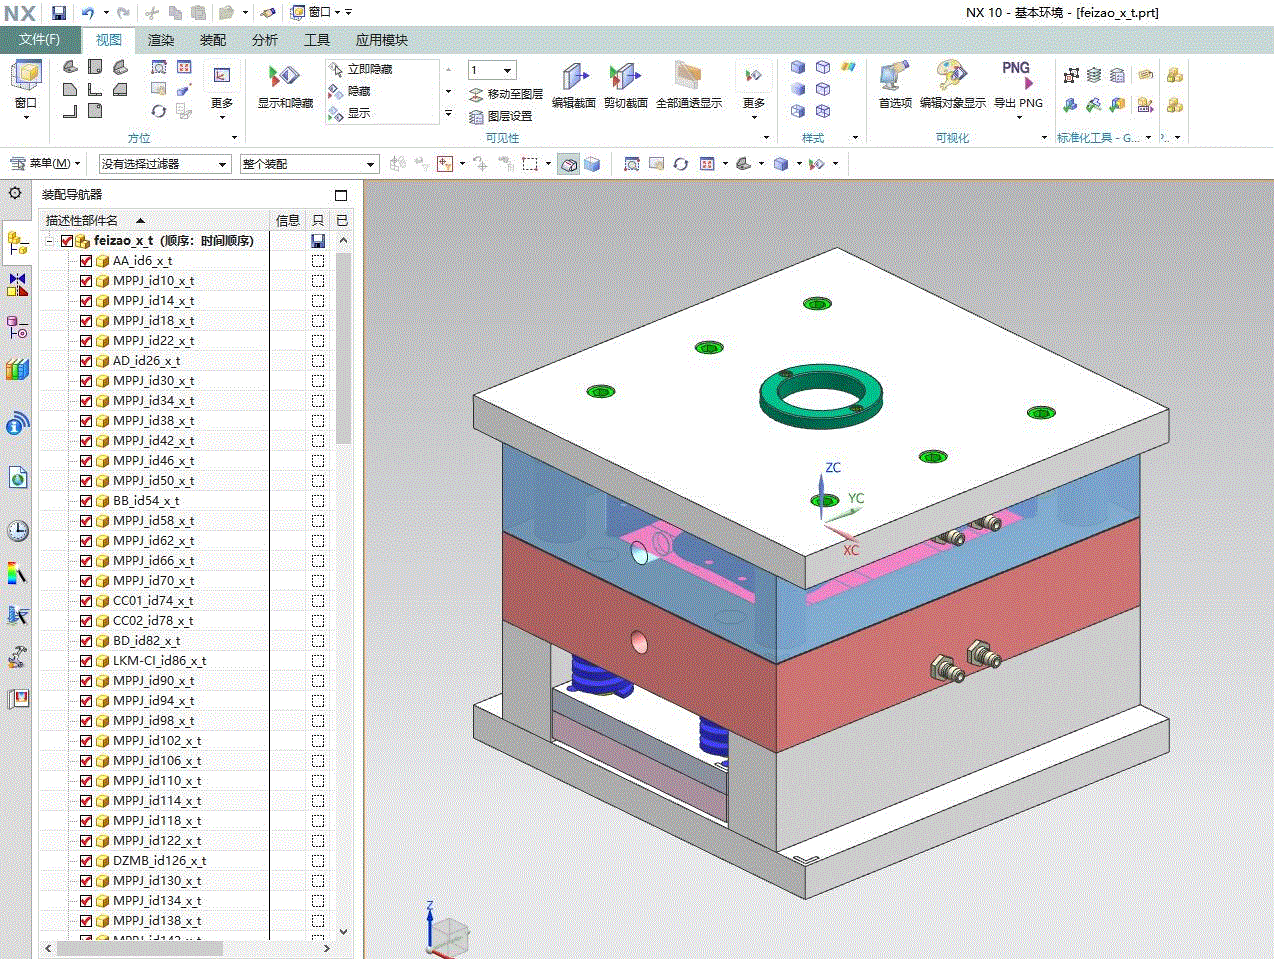
Task: Open Preferences (首选项) icon in ribbon
Action: pos(894,78)
